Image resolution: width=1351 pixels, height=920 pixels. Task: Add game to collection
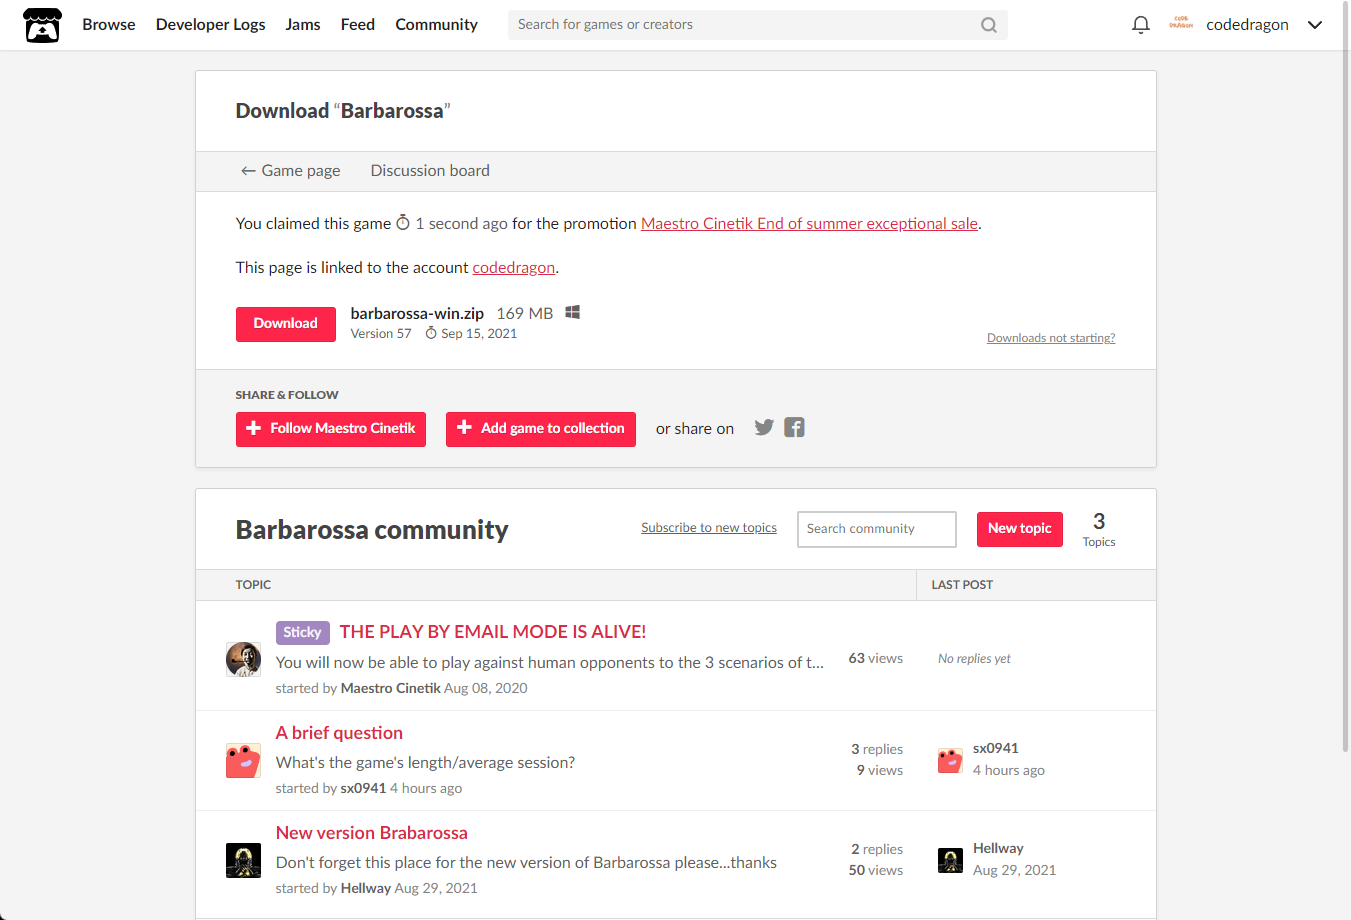click(x=541, y=429)
